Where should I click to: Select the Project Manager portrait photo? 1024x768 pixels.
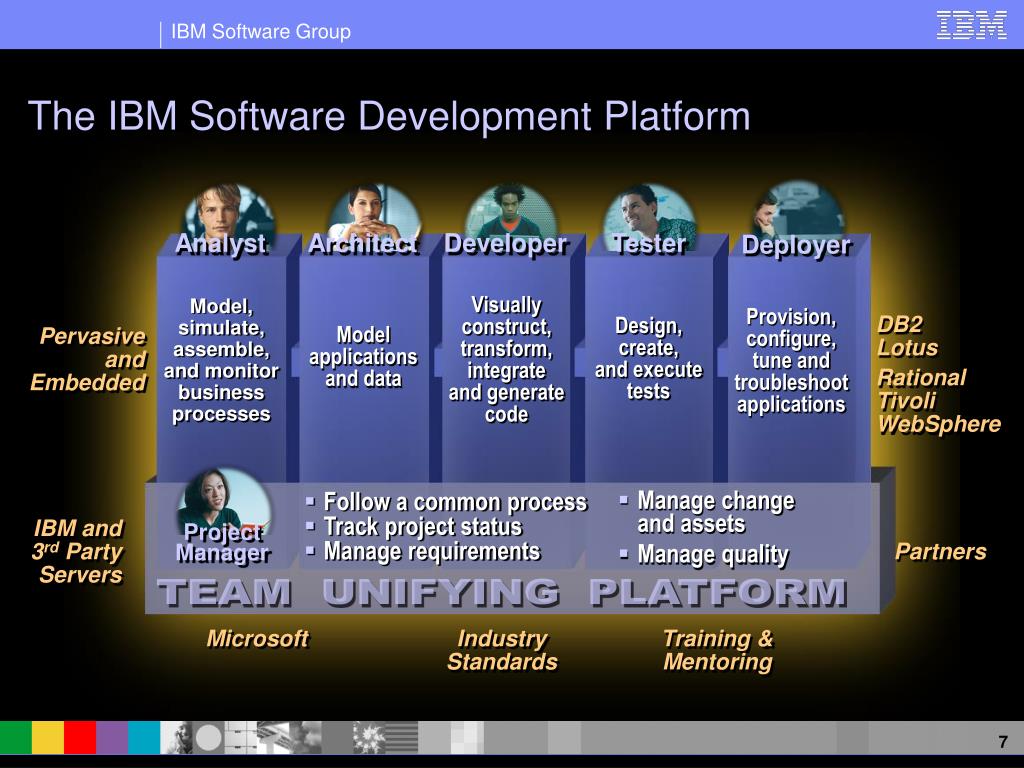[x=224, y=500]
